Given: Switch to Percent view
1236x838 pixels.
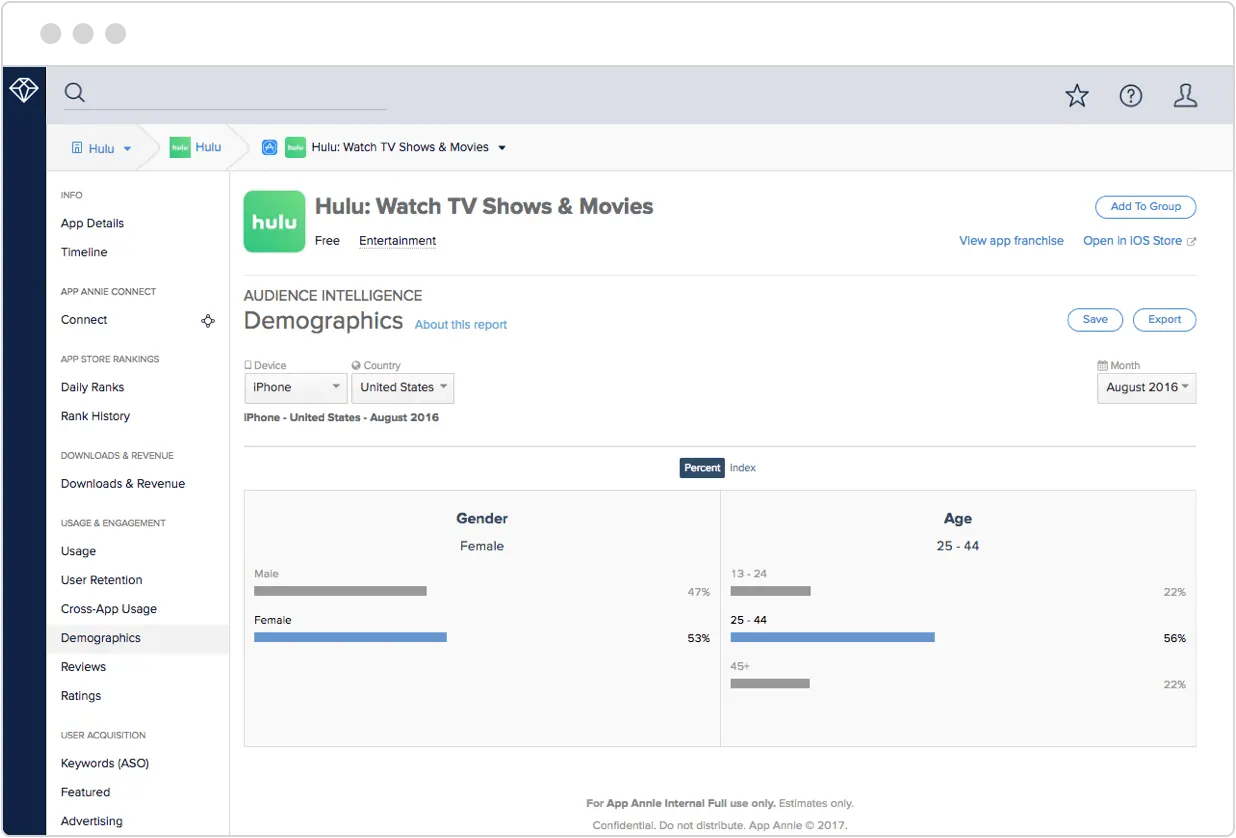Looking at the screenshot, I should click(702, 468).
